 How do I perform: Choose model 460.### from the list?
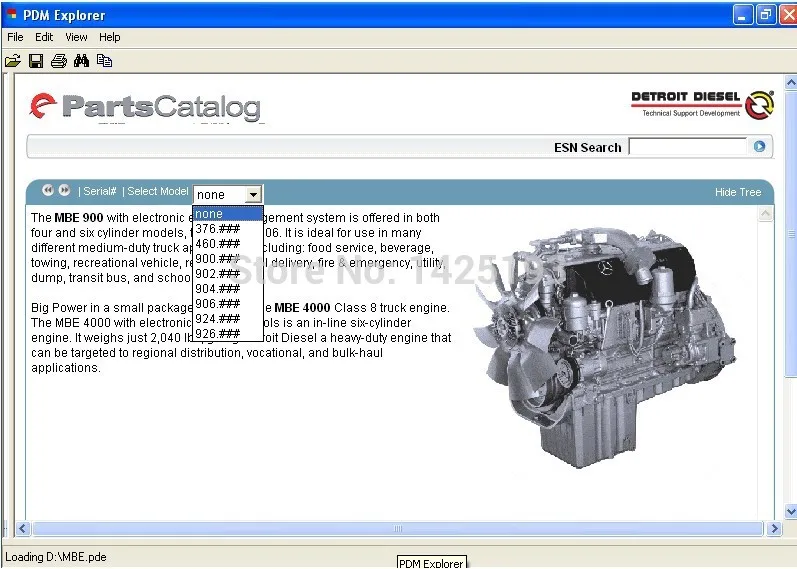228,244
